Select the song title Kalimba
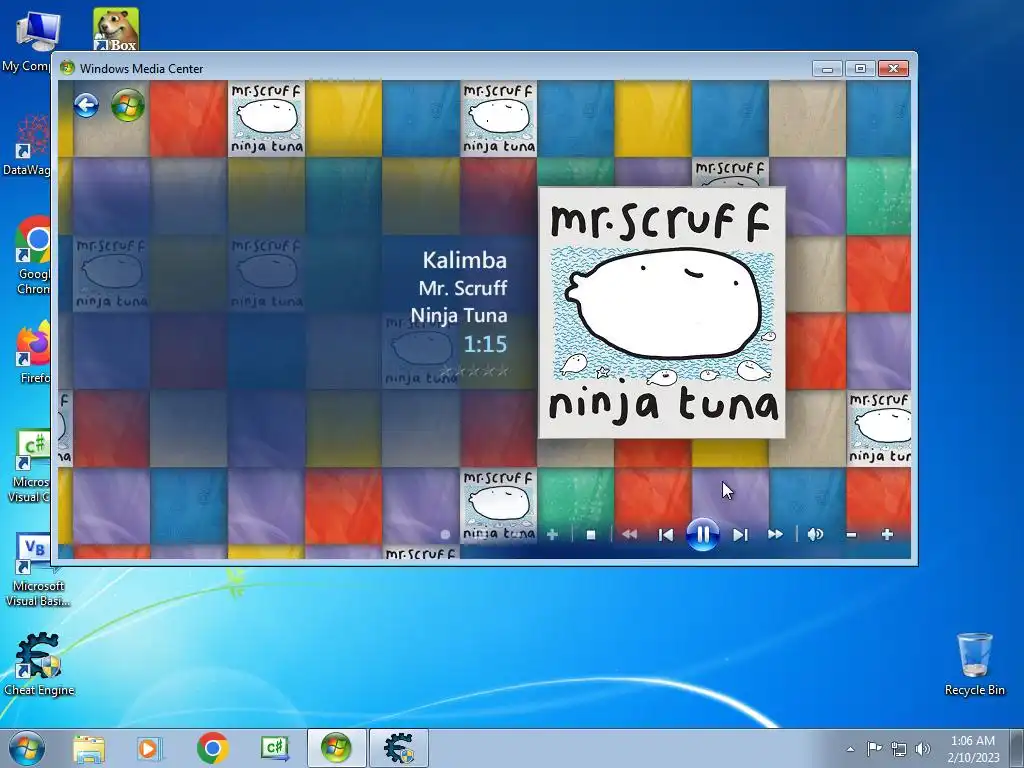The height and width of the screenshot is (768, 1024). pyautogui.click(x=464, y=260)
